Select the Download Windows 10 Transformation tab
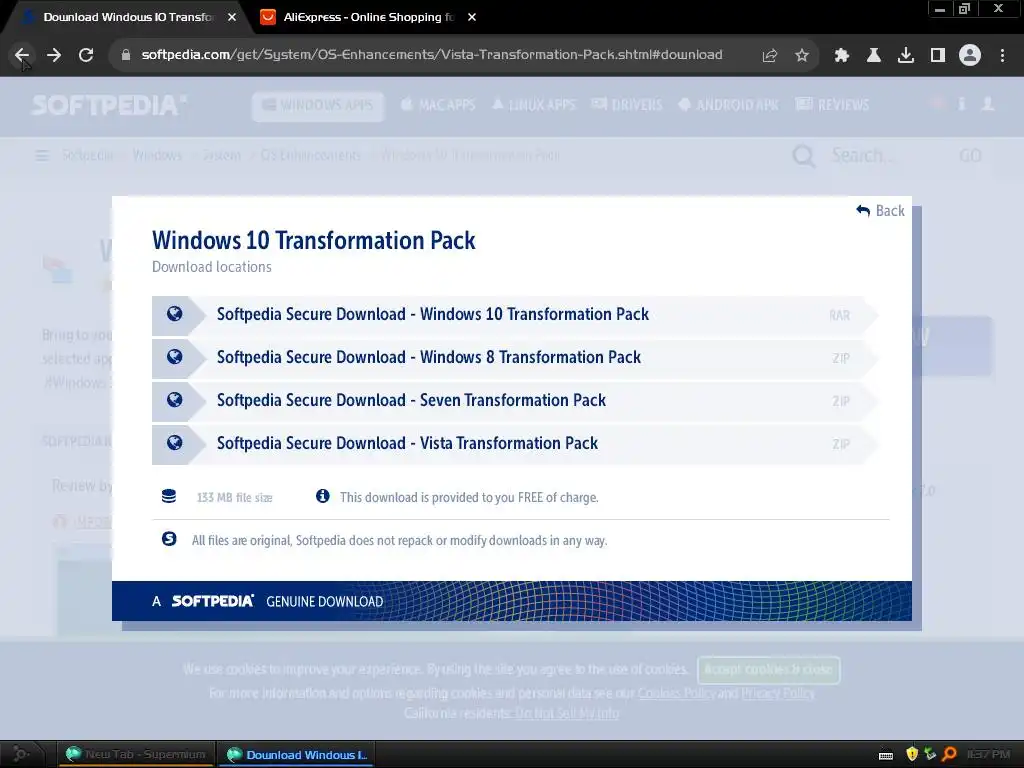This screenshot has height=768, width=1024. (x=127, y=17)
